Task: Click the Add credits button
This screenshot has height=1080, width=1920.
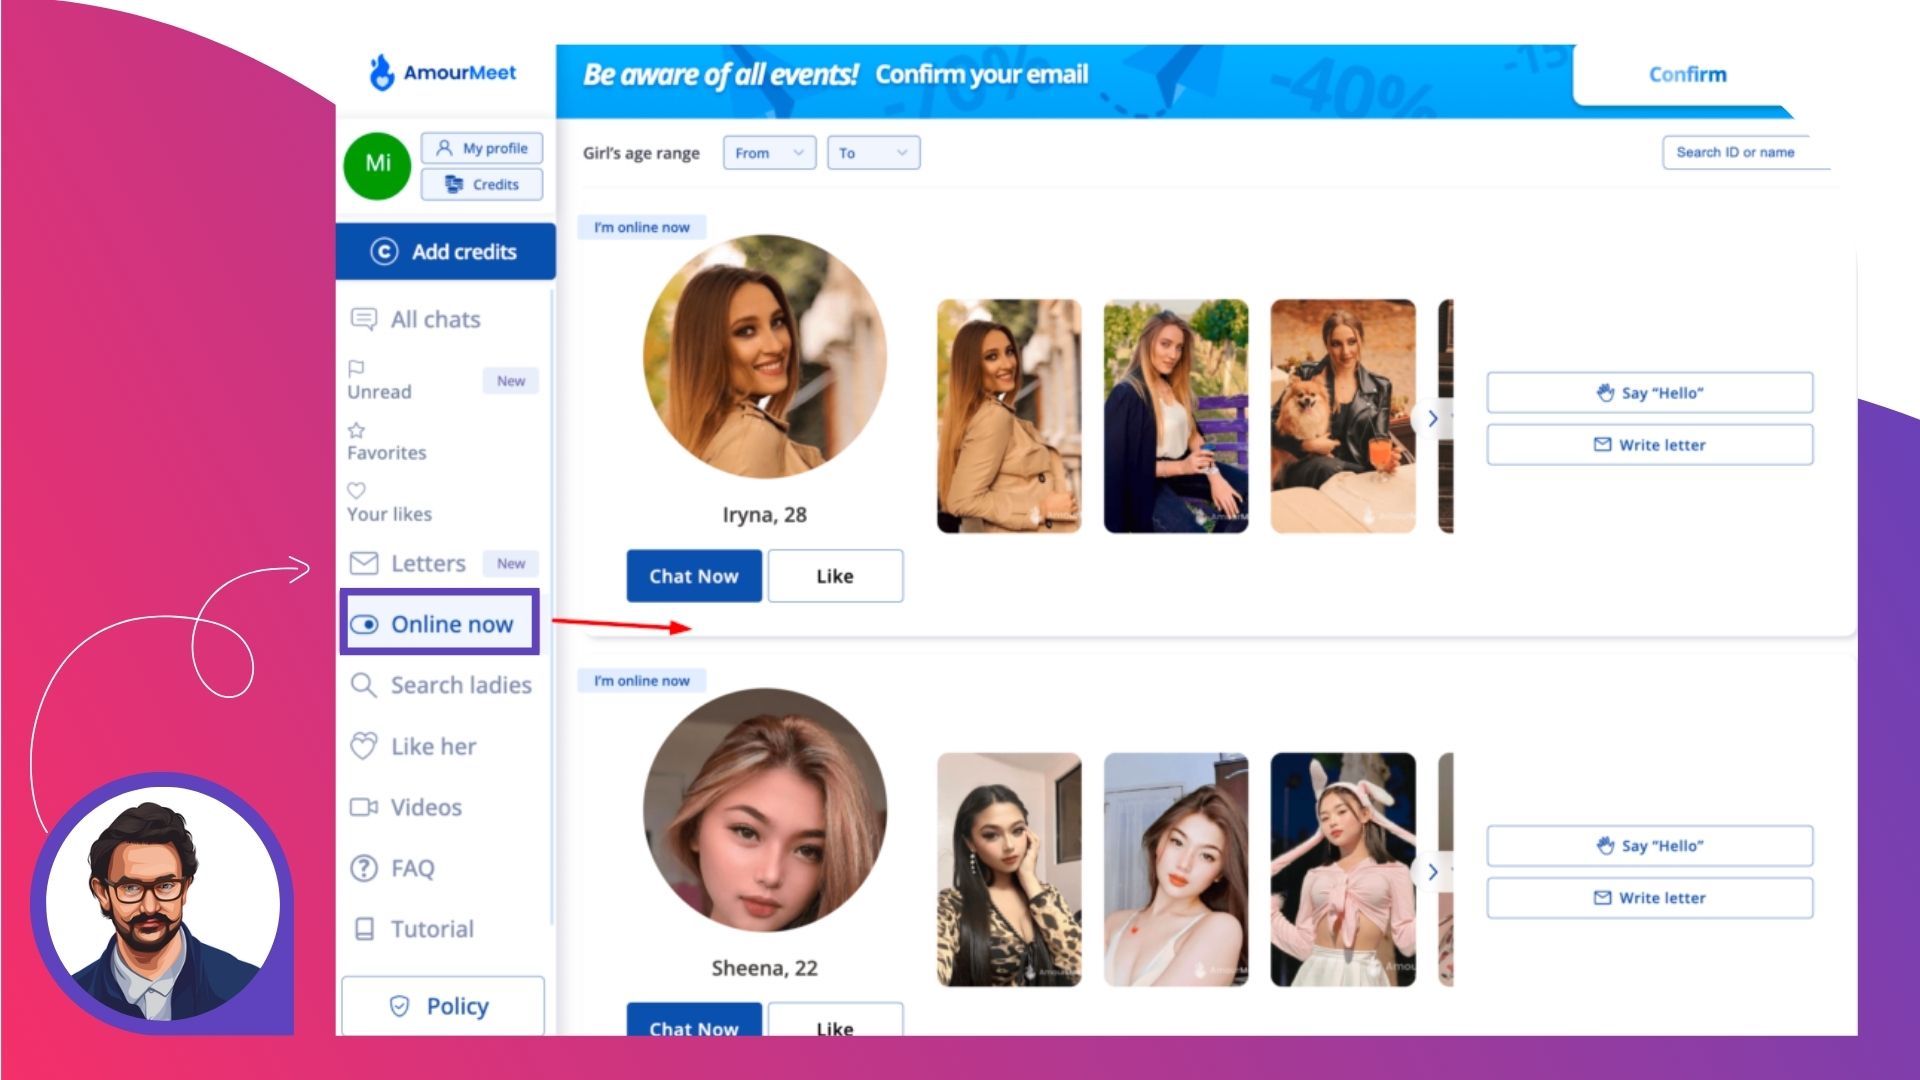Action: (x=445, y=251)
